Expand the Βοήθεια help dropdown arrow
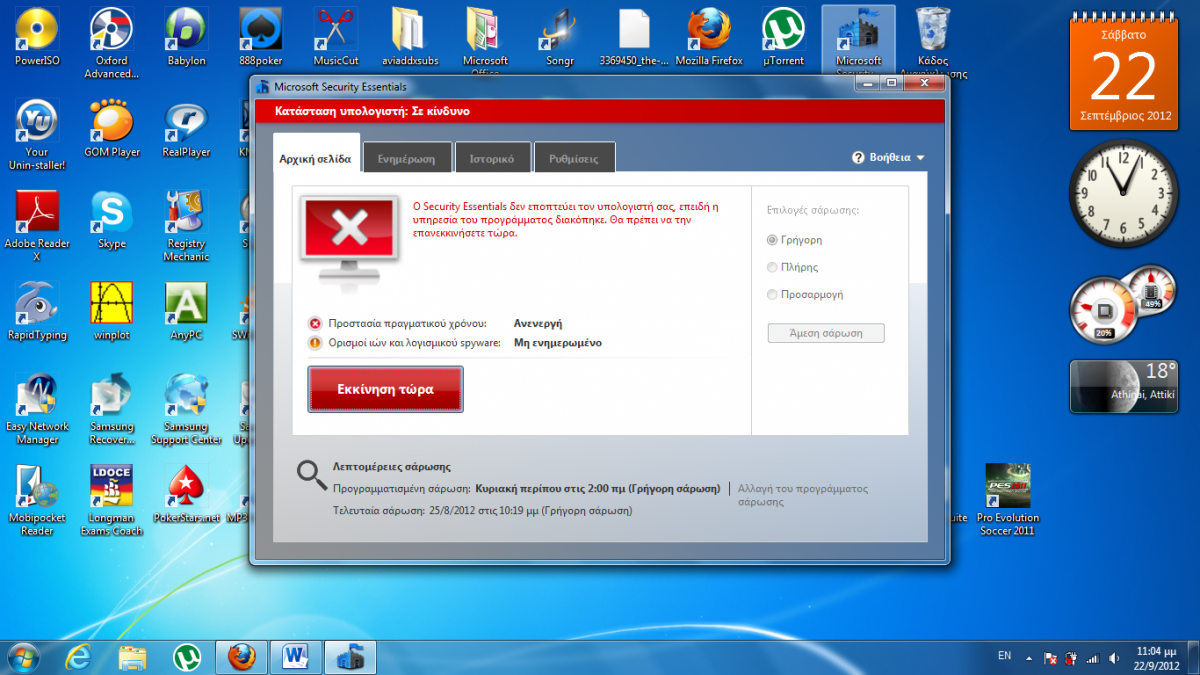Image resolution: width=1200 pixels, height=675 pixels. [x=920, y=158]
